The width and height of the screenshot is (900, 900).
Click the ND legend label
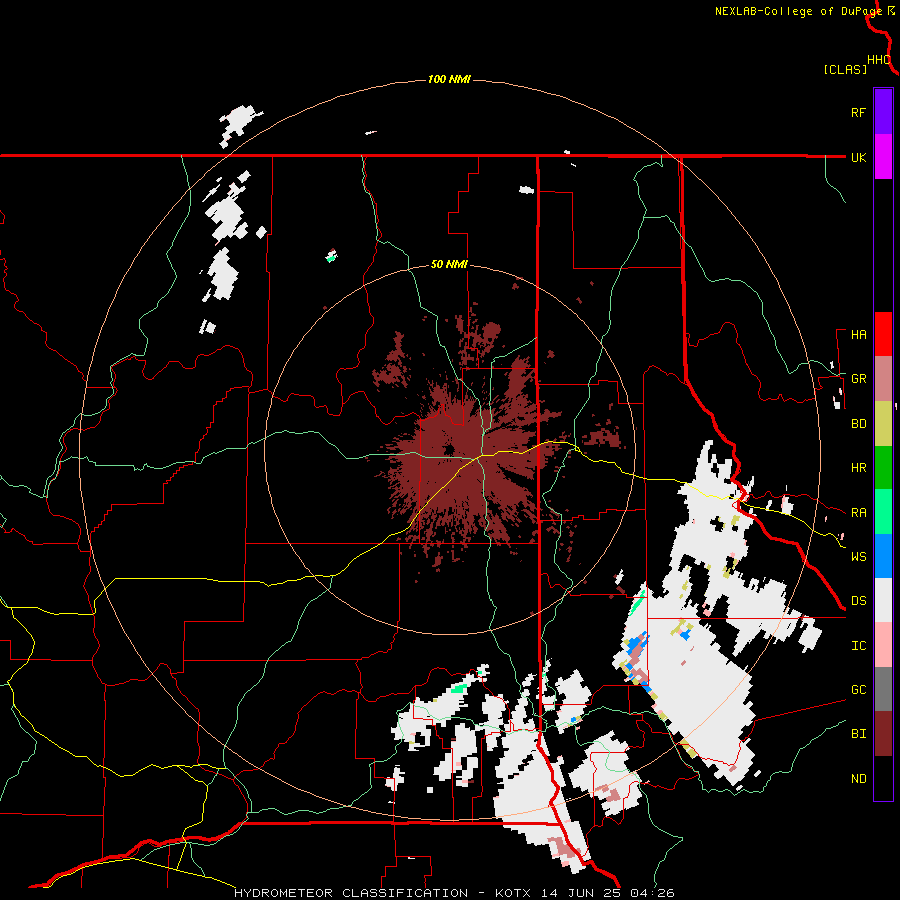coord(858,779)
